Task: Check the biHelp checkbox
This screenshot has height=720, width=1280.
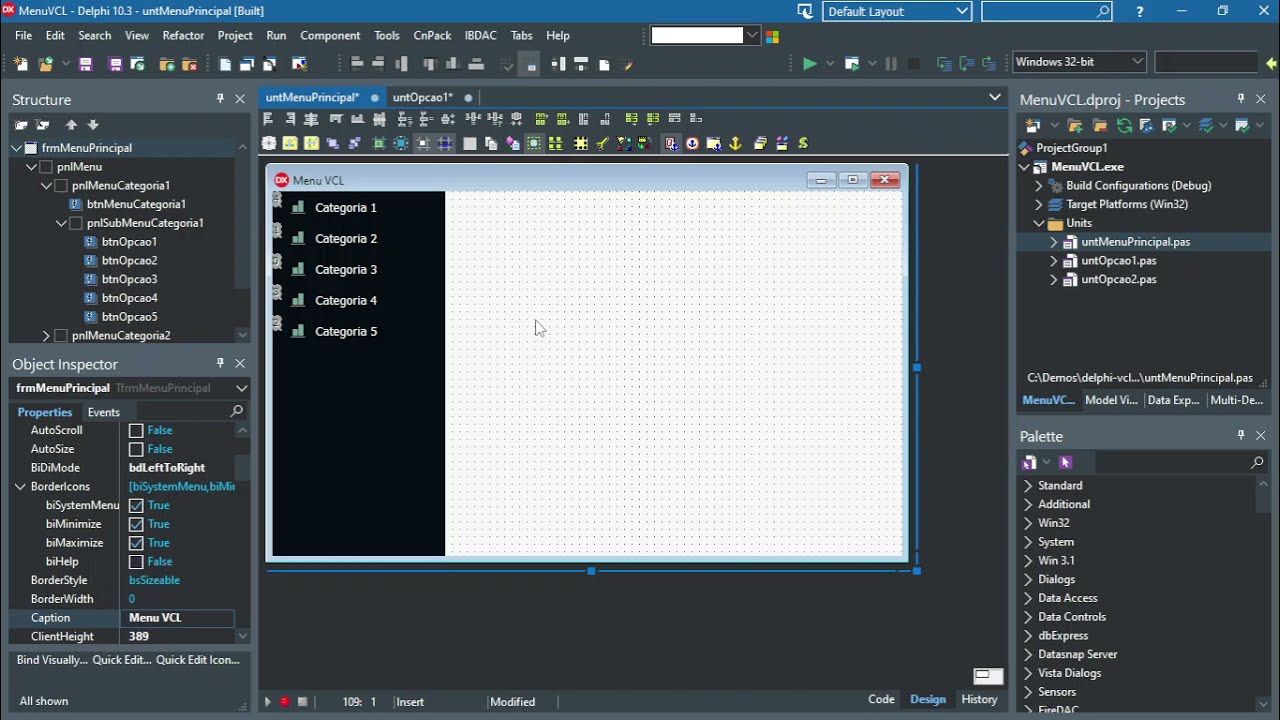Action: point(136,562)
